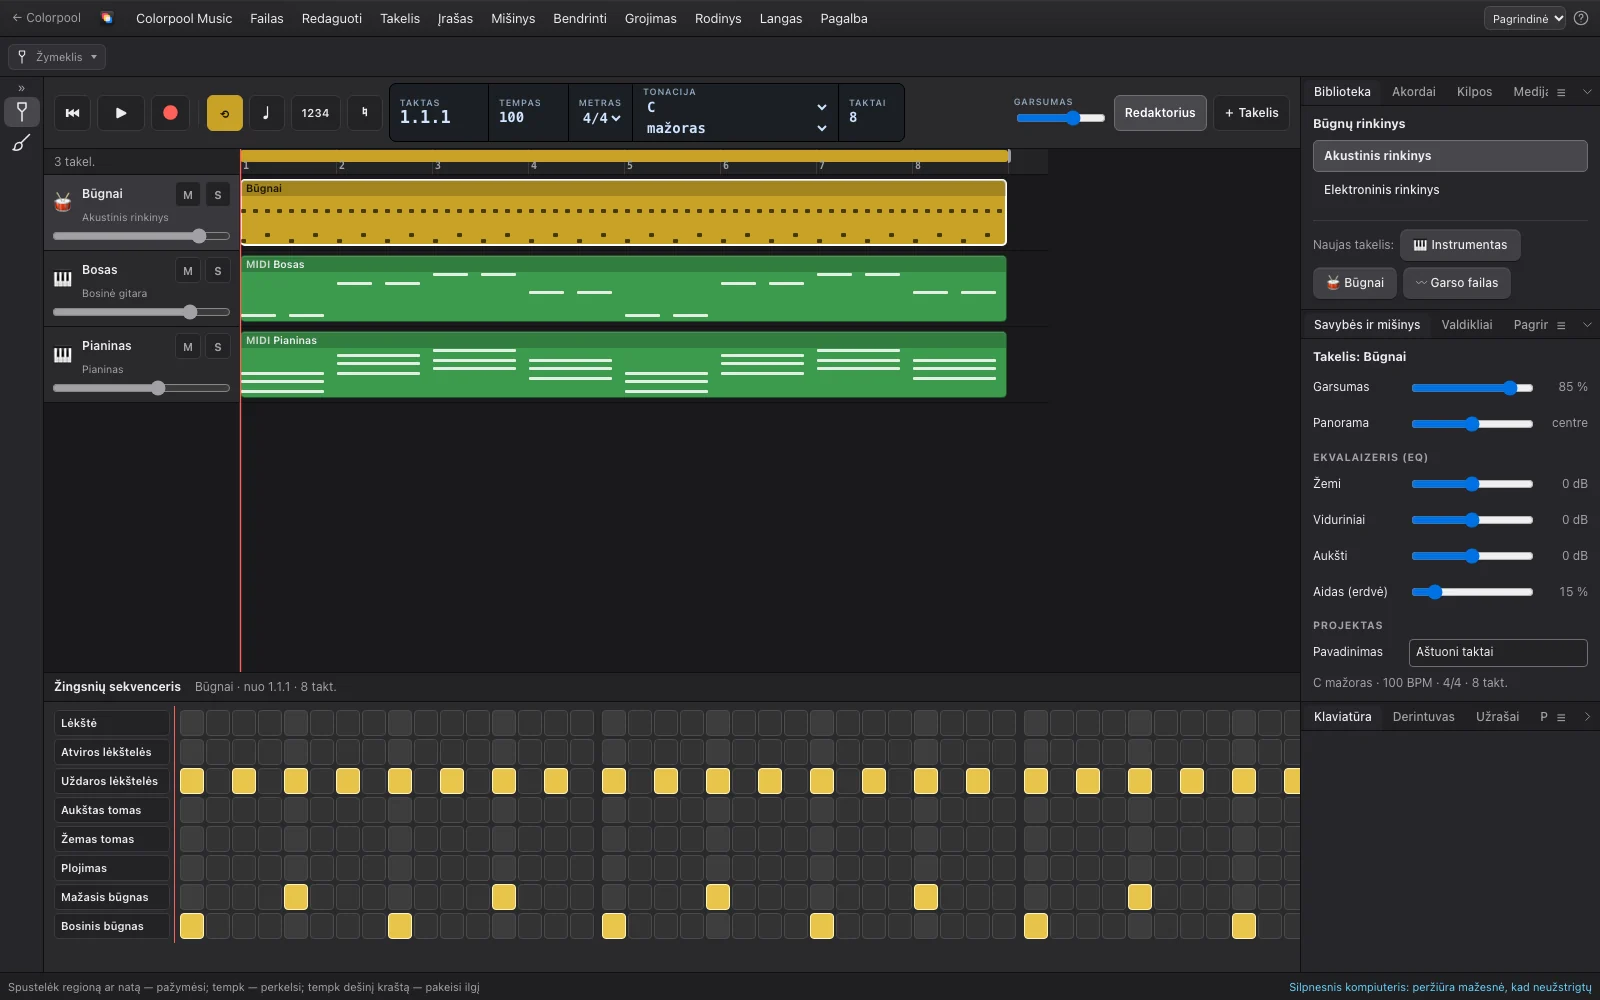The image size is (1600, 1000).
Task: Click the Redaktorius button
Action: [1160, 113]
